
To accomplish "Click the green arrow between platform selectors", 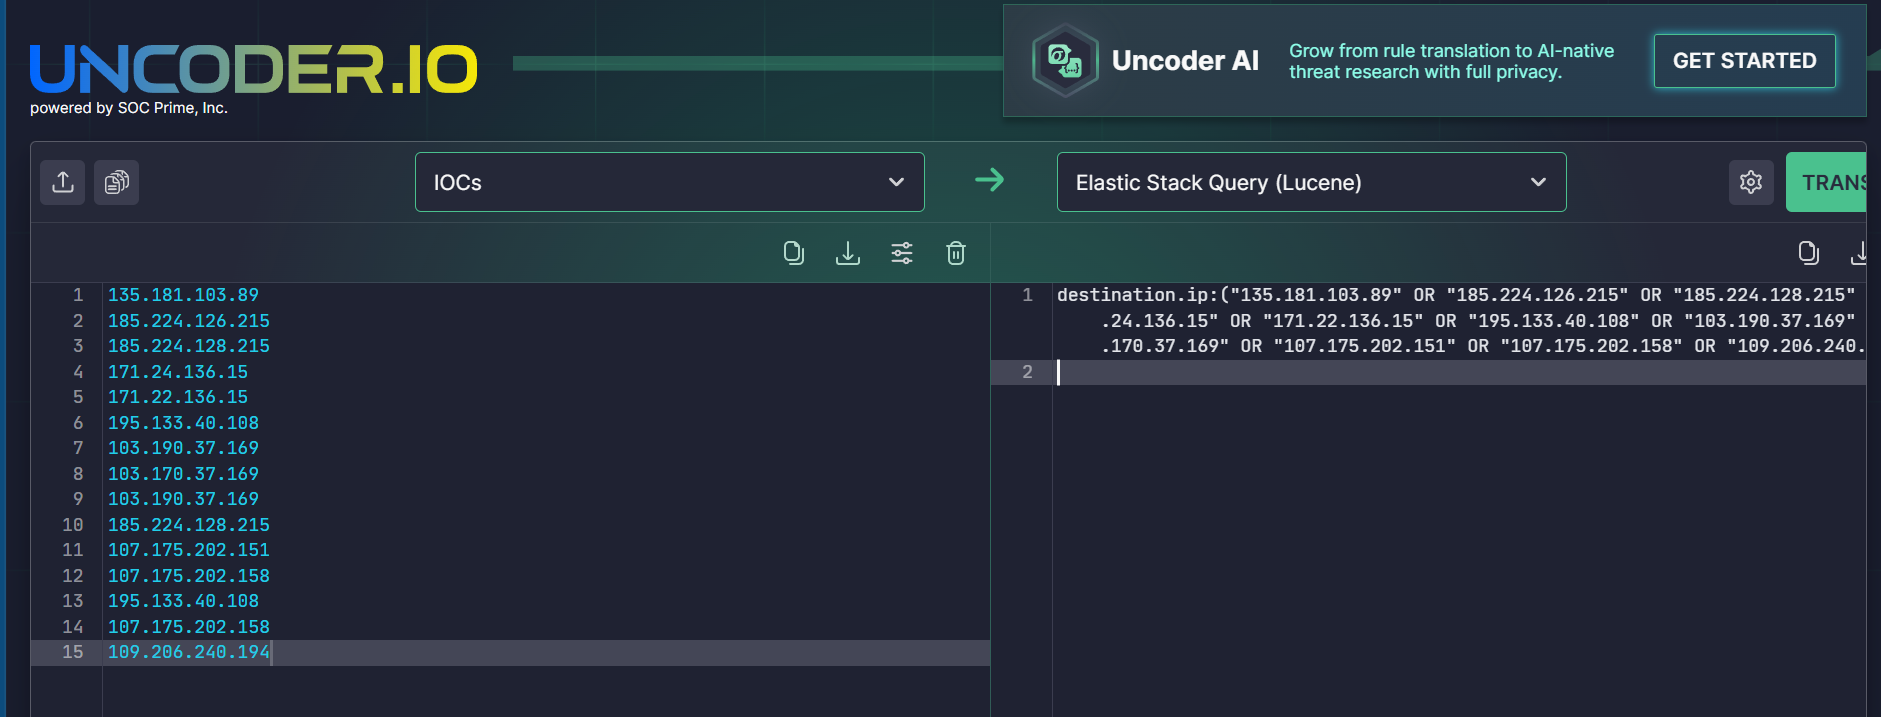I will click(990, 180).
